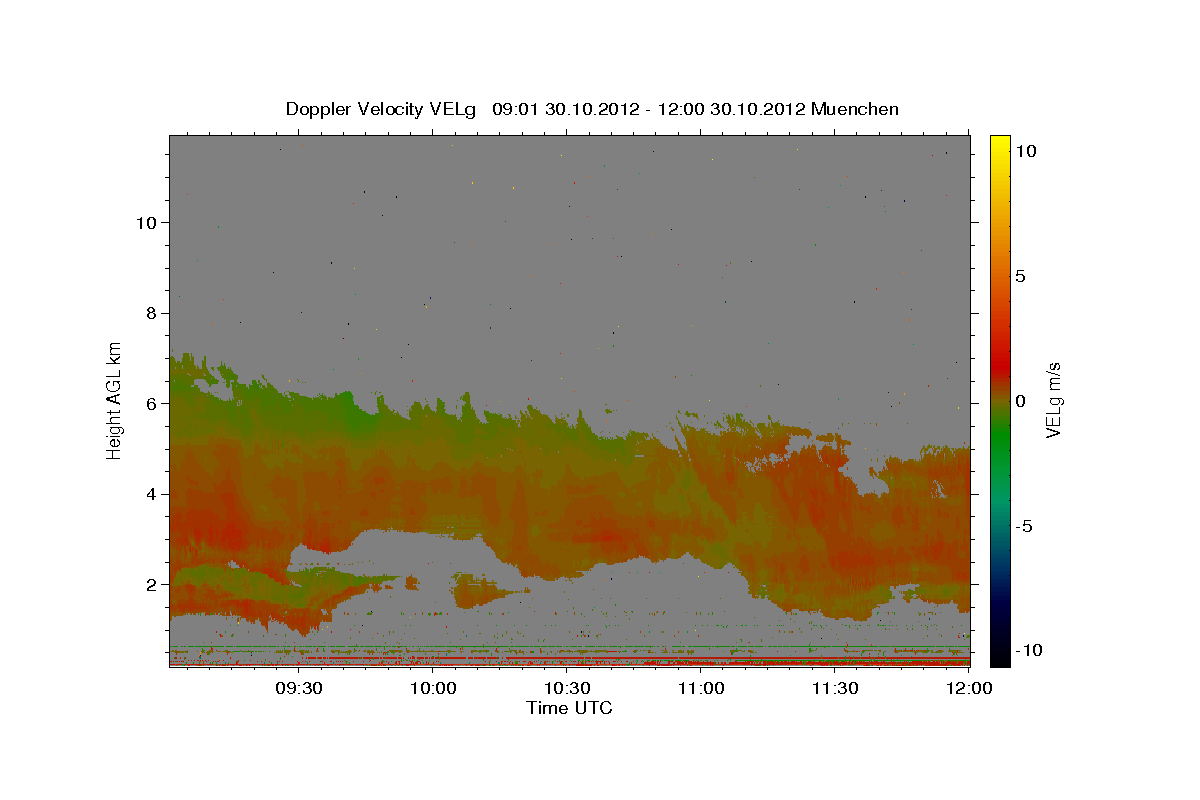1200x800 pixels.
Task: Click the height tick label 8
Action: coord(151,313)
